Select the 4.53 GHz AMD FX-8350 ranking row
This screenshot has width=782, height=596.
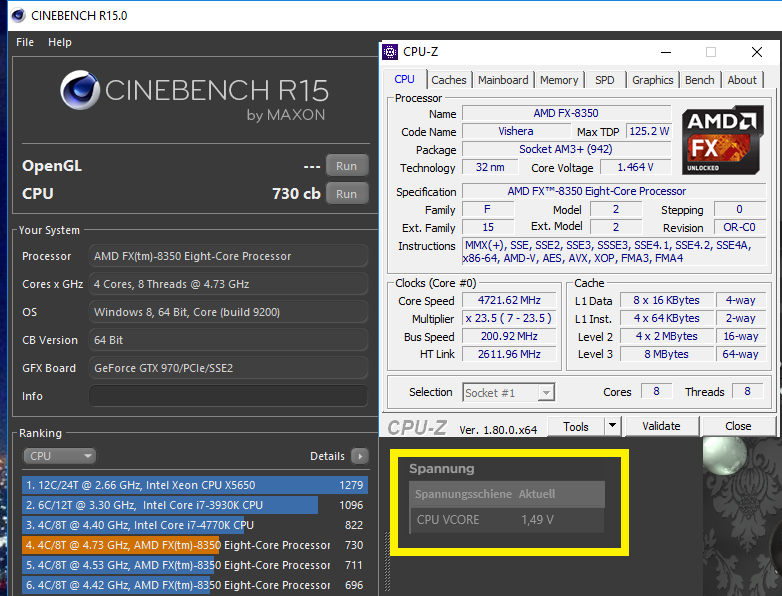195,565
